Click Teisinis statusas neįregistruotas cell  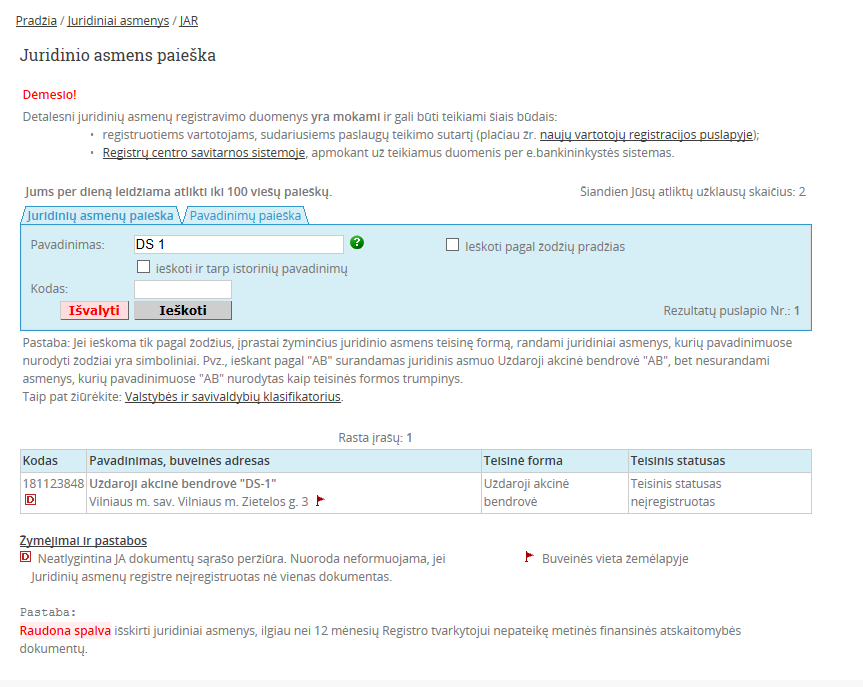719,493
